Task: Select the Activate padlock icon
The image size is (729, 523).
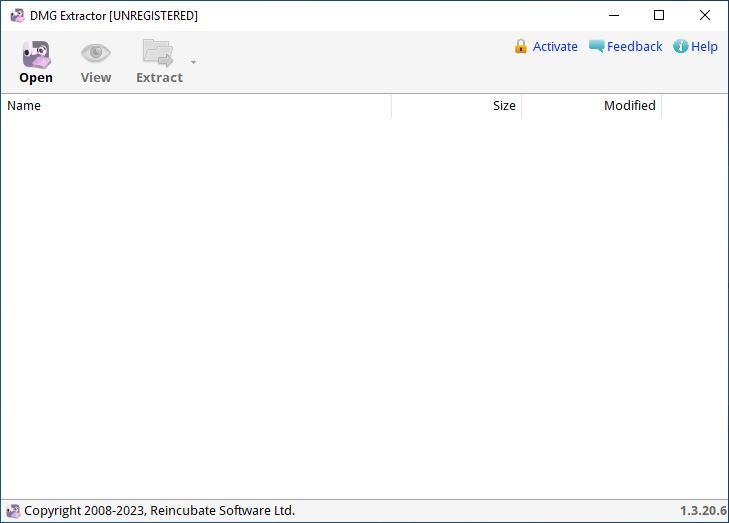Action: point(520,46)
